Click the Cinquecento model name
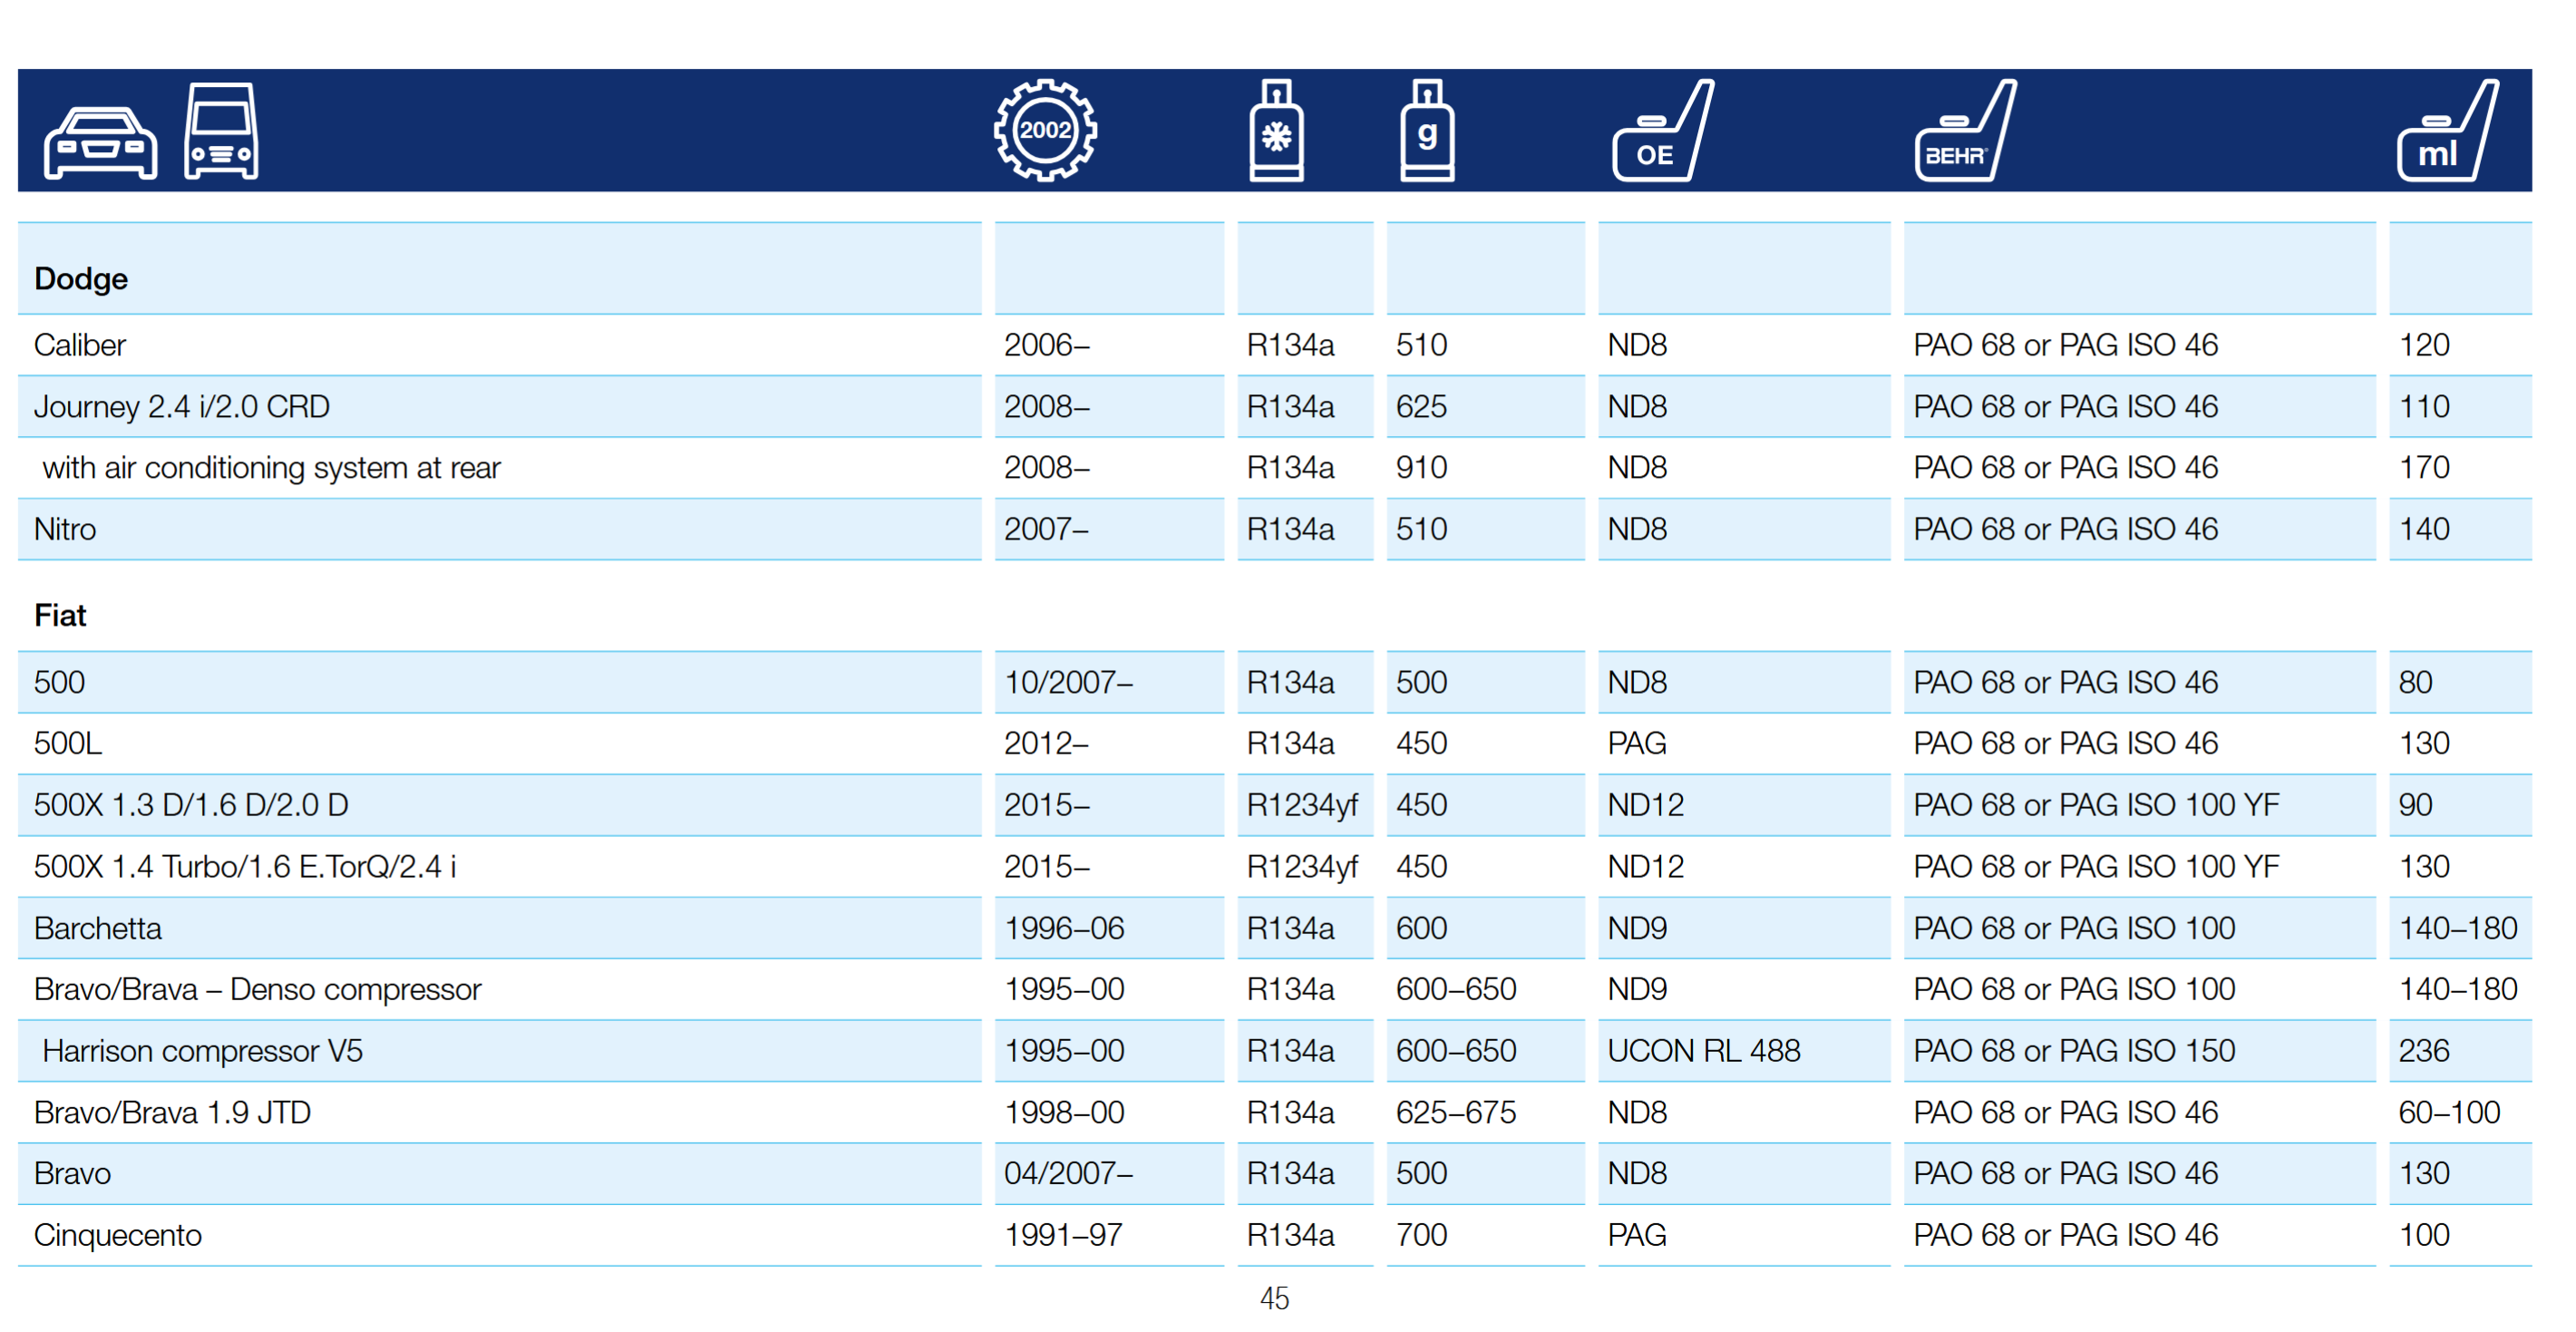Viewport: 2576px width, 1332px height. [x=117, y=1234]
